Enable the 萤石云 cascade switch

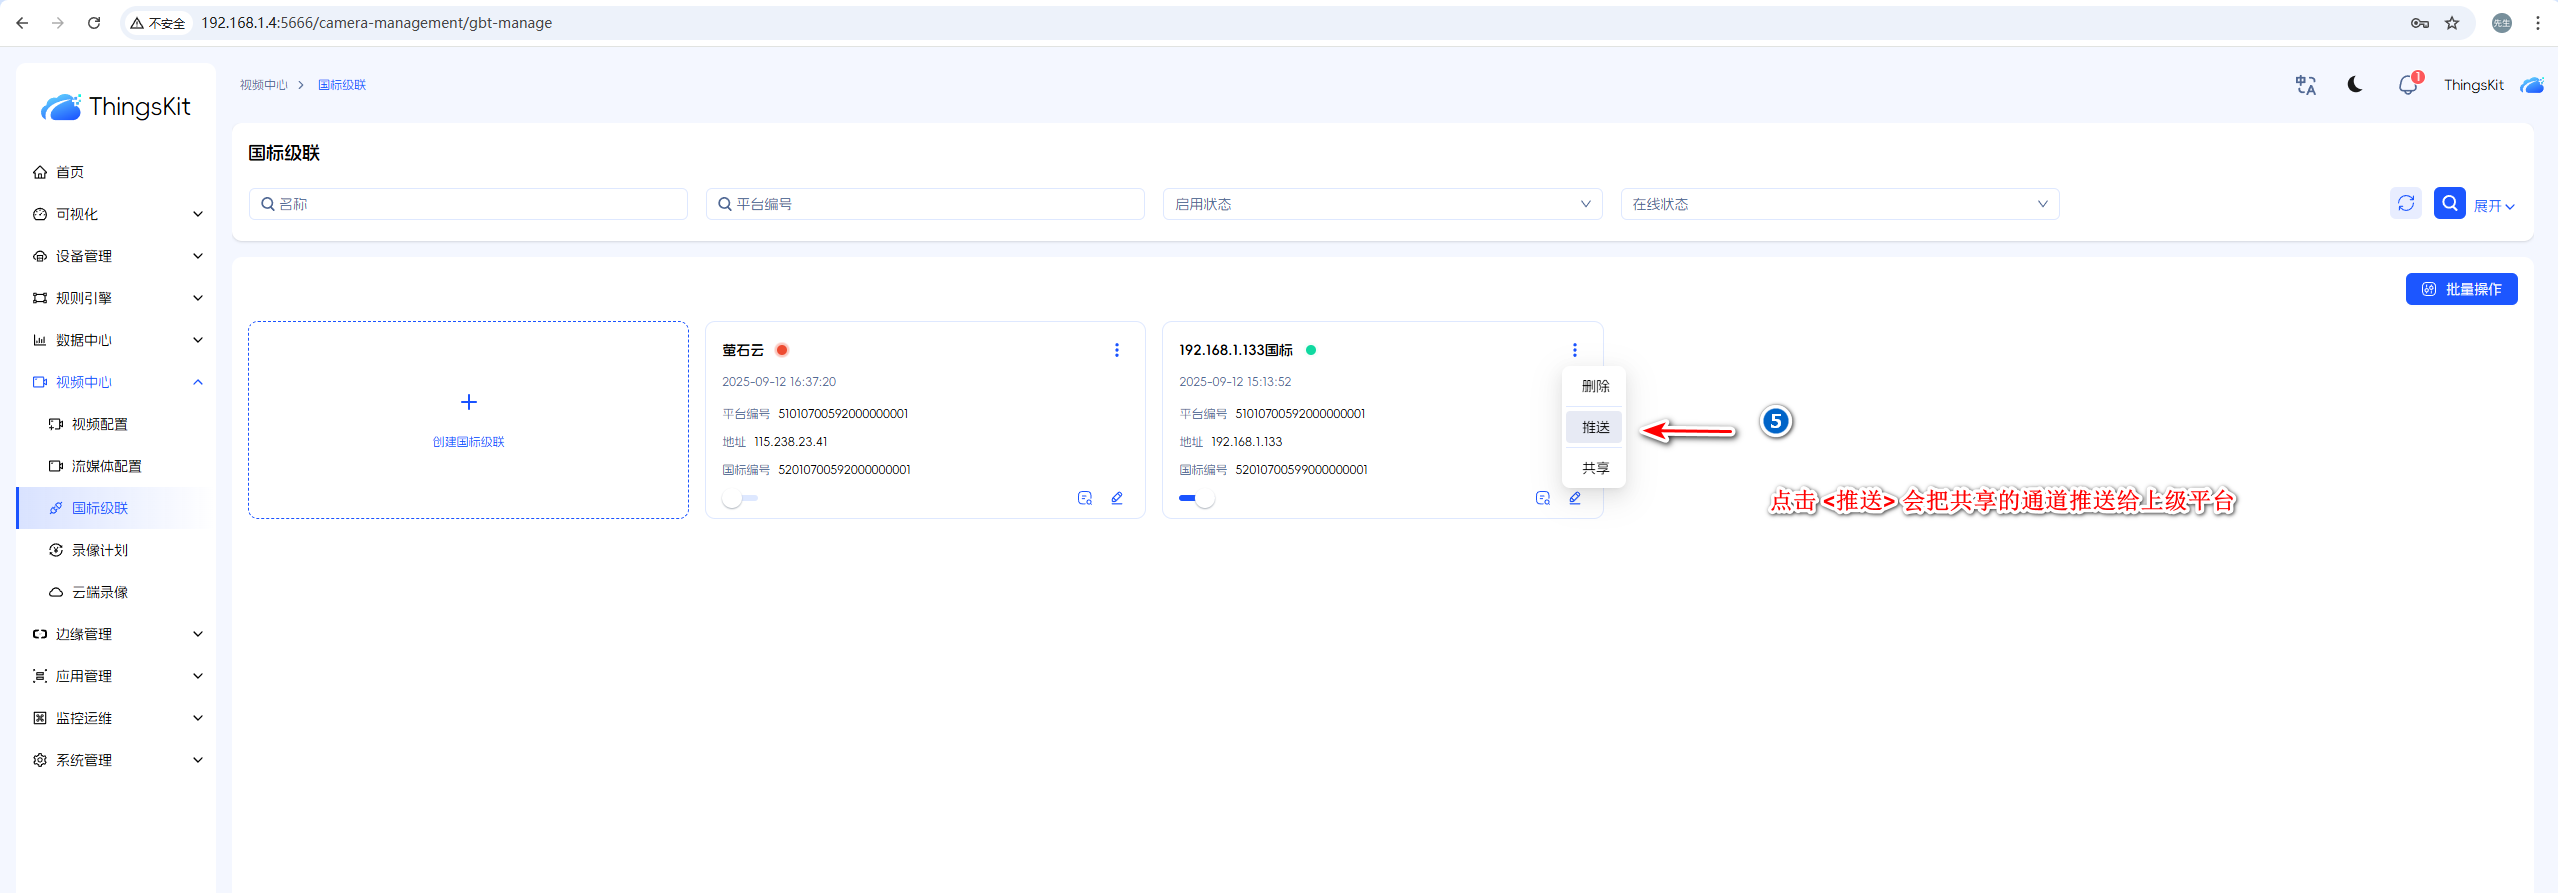[740, 498]
